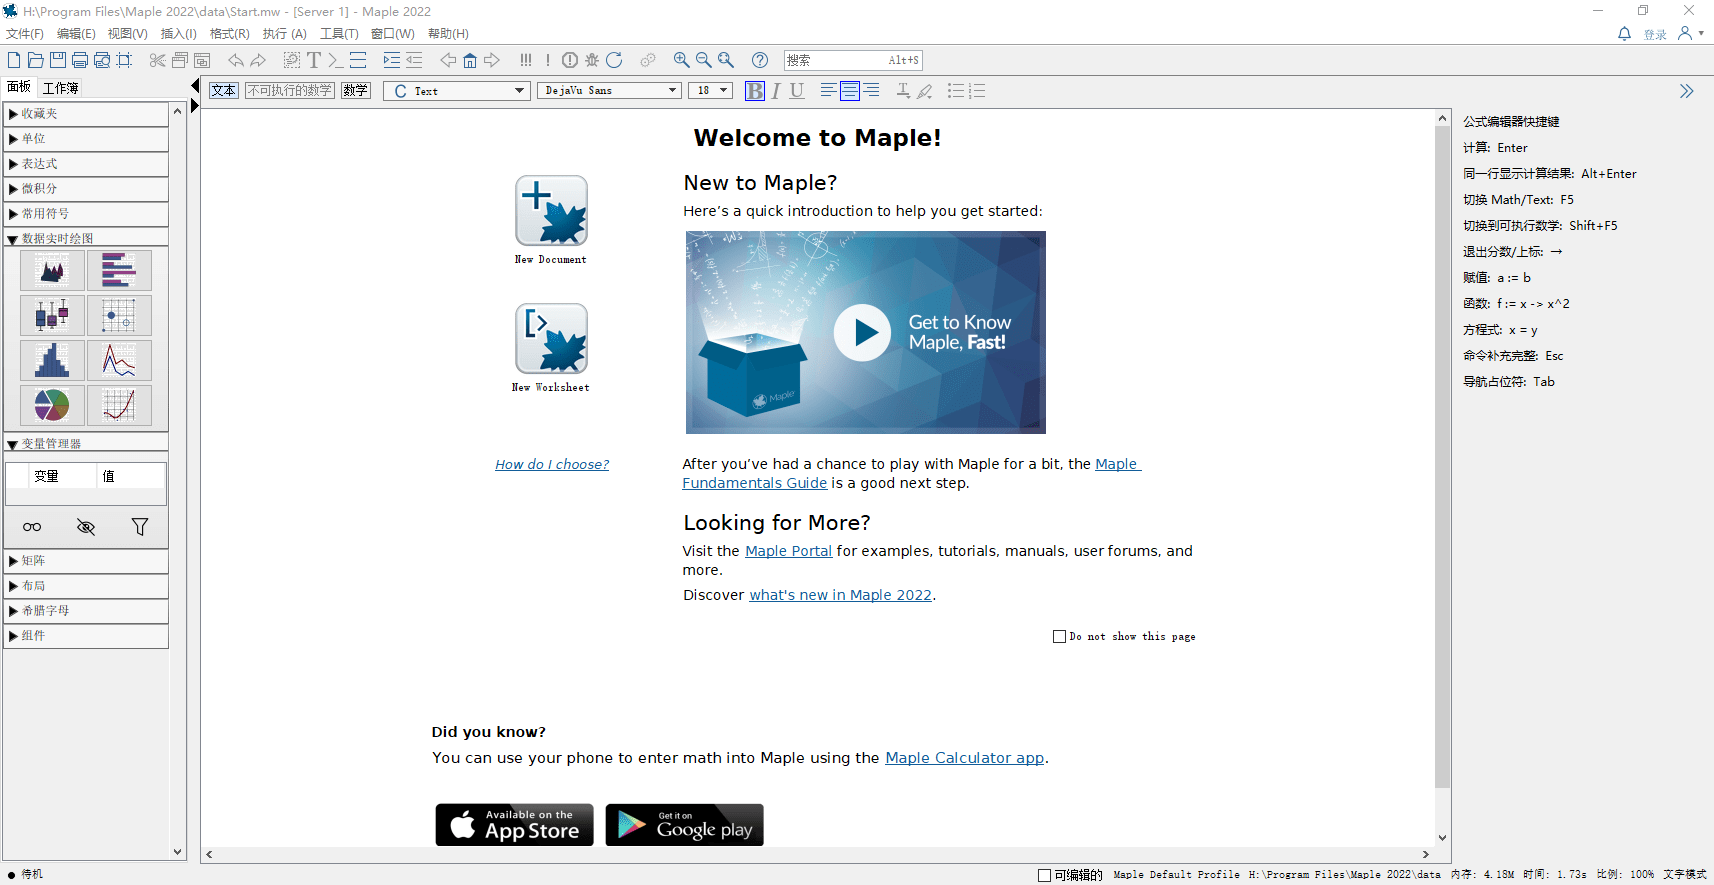Click the zoom in magnifier icon
Image resolution: width=1714 pixels, height=885 pixels.
tap(681, 60)
